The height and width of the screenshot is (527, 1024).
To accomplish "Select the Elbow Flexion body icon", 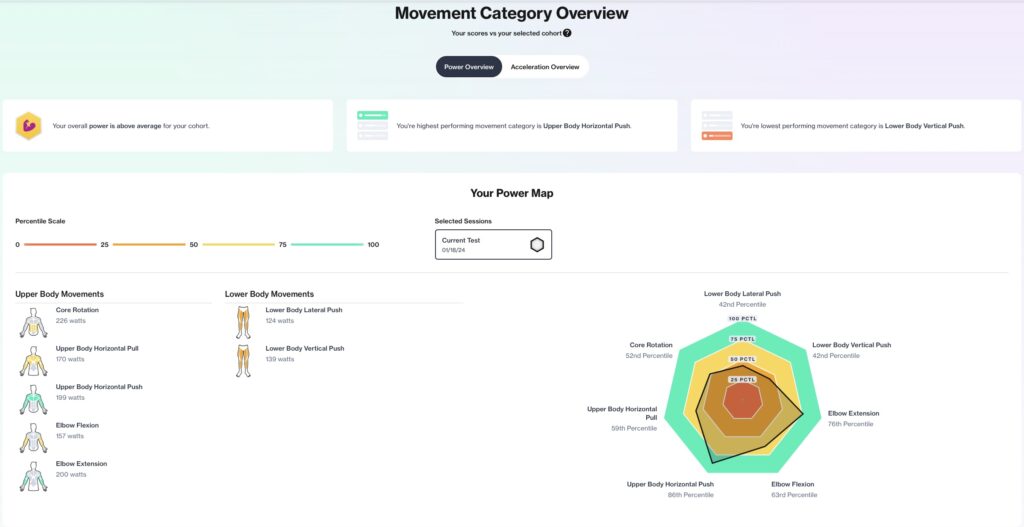I will point(33,438).
